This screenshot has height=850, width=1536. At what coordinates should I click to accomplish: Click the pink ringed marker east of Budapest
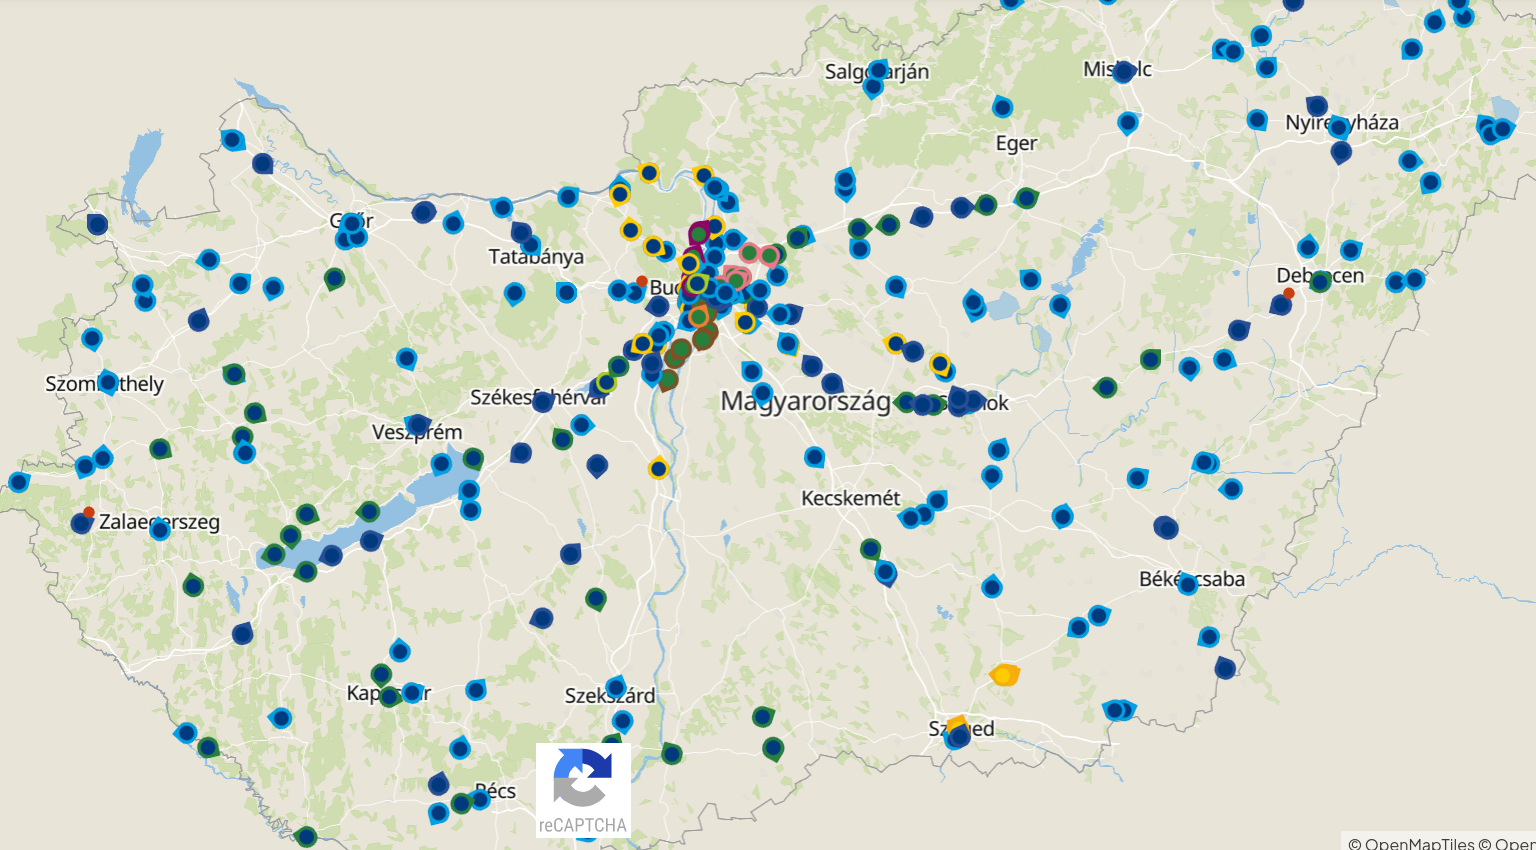[769, 256]
